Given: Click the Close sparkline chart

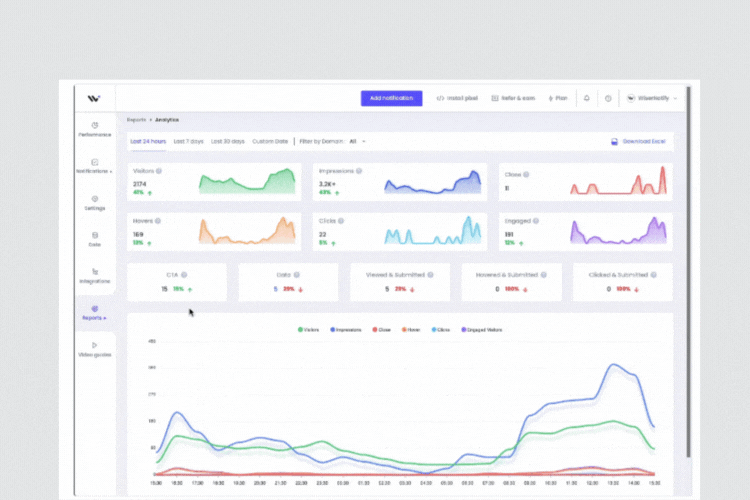Looking at the screenshot, I should coord(618,180).
